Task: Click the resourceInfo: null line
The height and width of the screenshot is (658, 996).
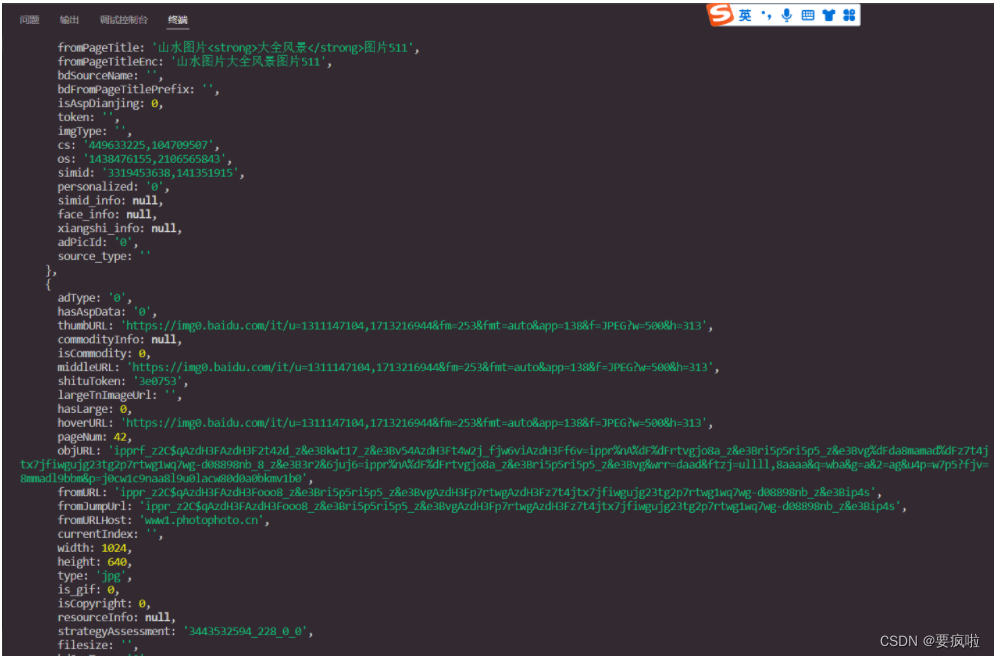Action: pos(117,617)
